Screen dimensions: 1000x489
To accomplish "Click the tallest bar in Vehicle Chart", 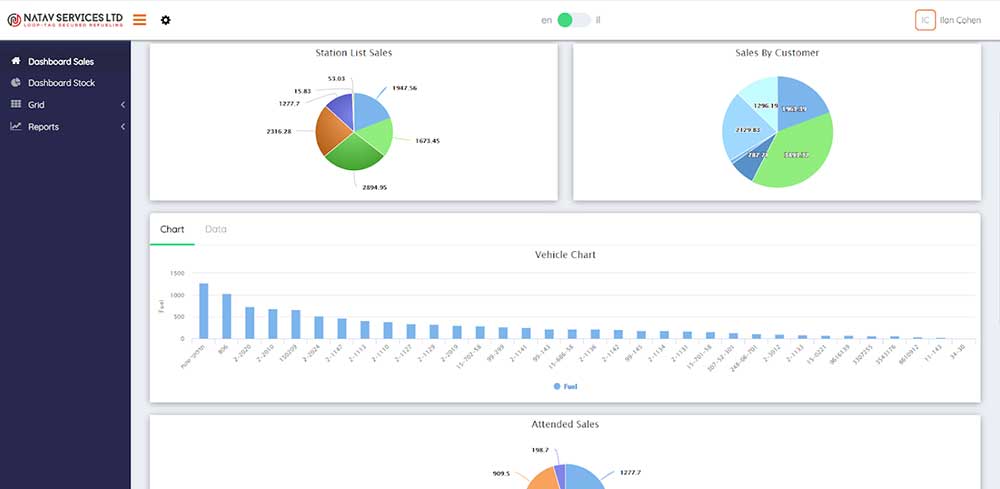I will pos(203,311).
